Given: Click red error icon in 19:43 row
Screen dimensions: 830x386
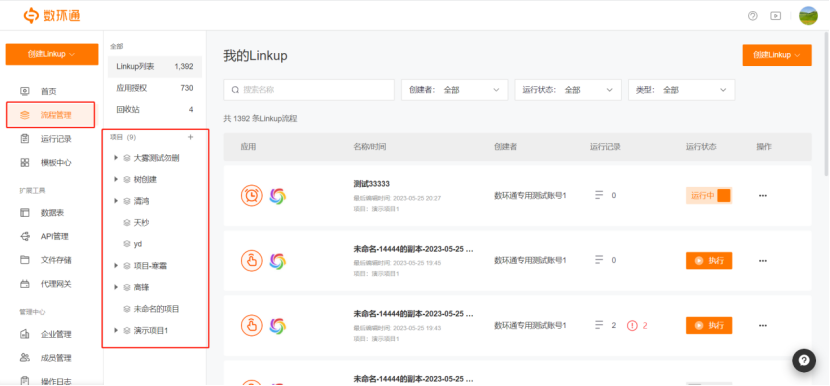Looking at the screenshot, I should pos(632,325).
